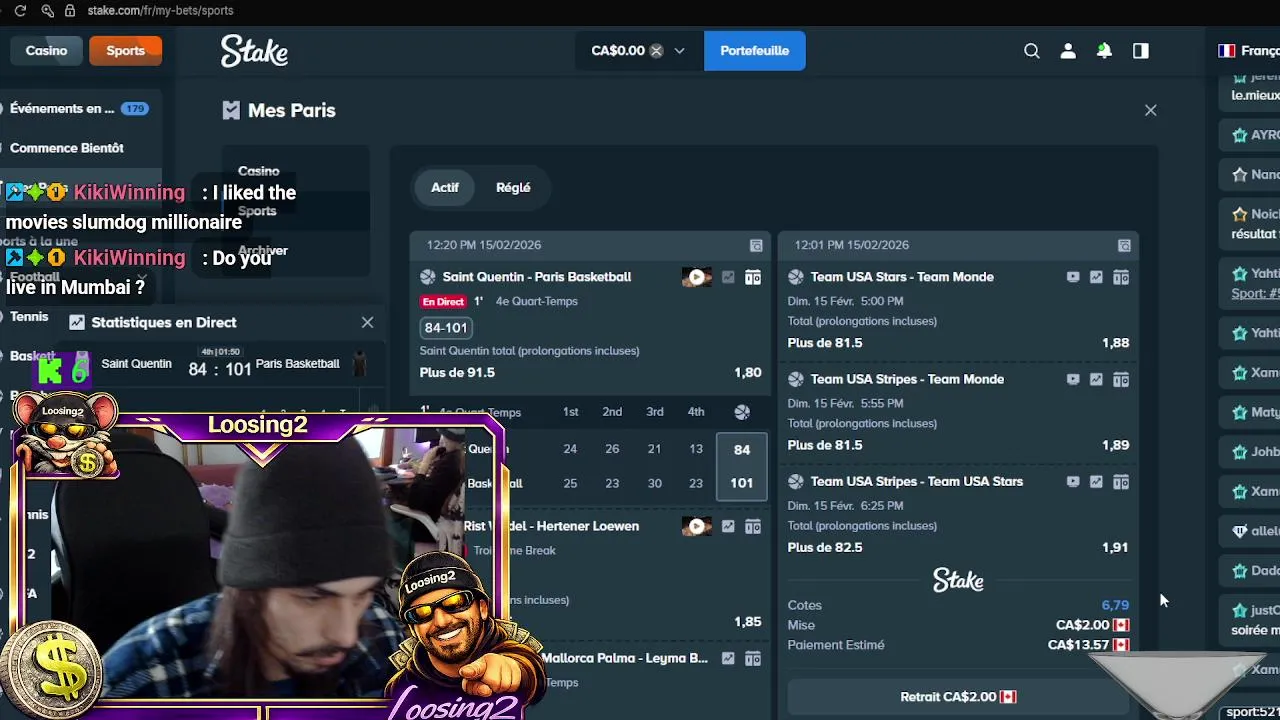Switch to the Actif tab
The image size is (1280, 720).
[x=445, y=187]
